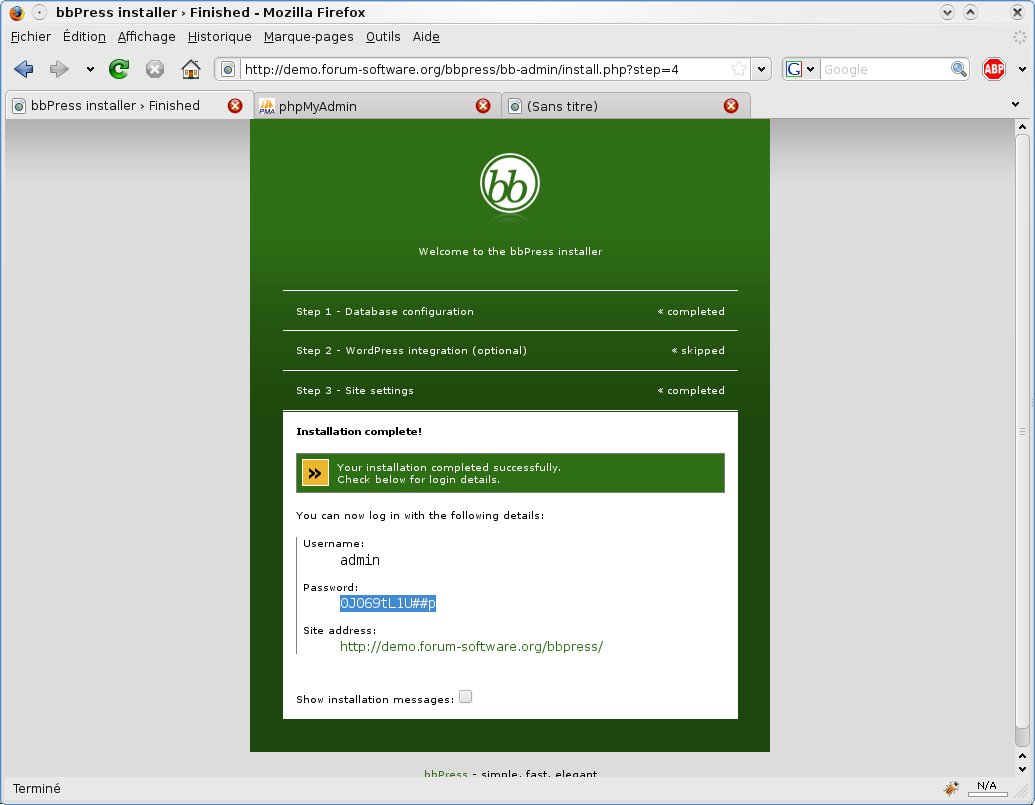Open the URL bar history dropdown
The image size is (1035, 805).
coord(761,69)
